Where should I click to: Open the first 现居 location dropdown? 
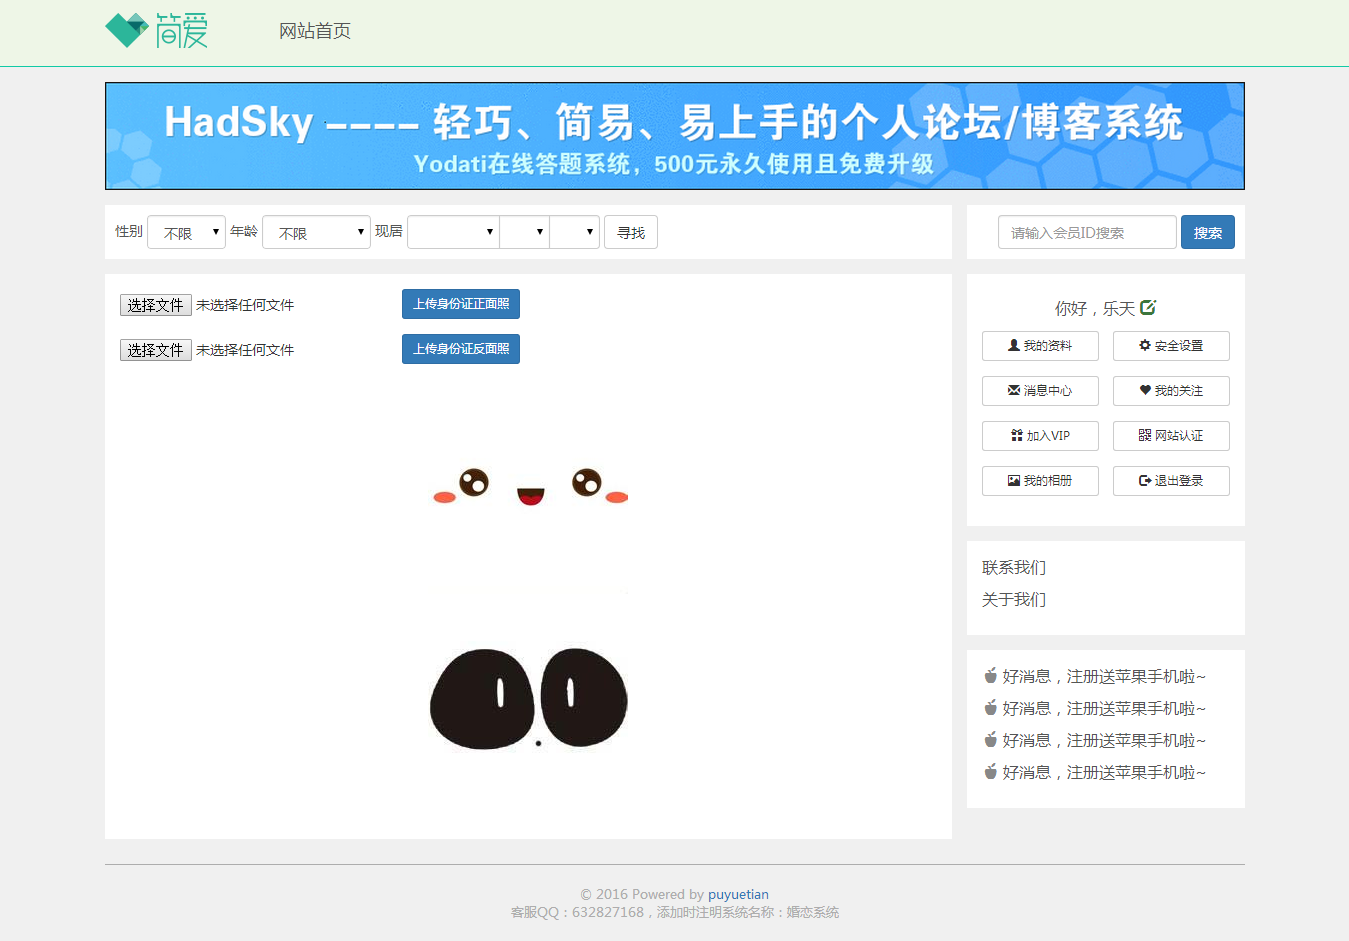(453, 232)
